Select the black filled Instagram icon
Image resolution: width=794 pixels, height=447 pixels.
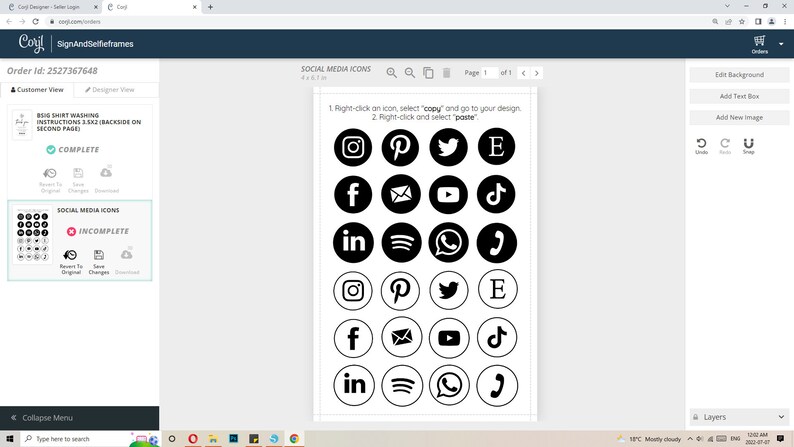coord(353,147)
